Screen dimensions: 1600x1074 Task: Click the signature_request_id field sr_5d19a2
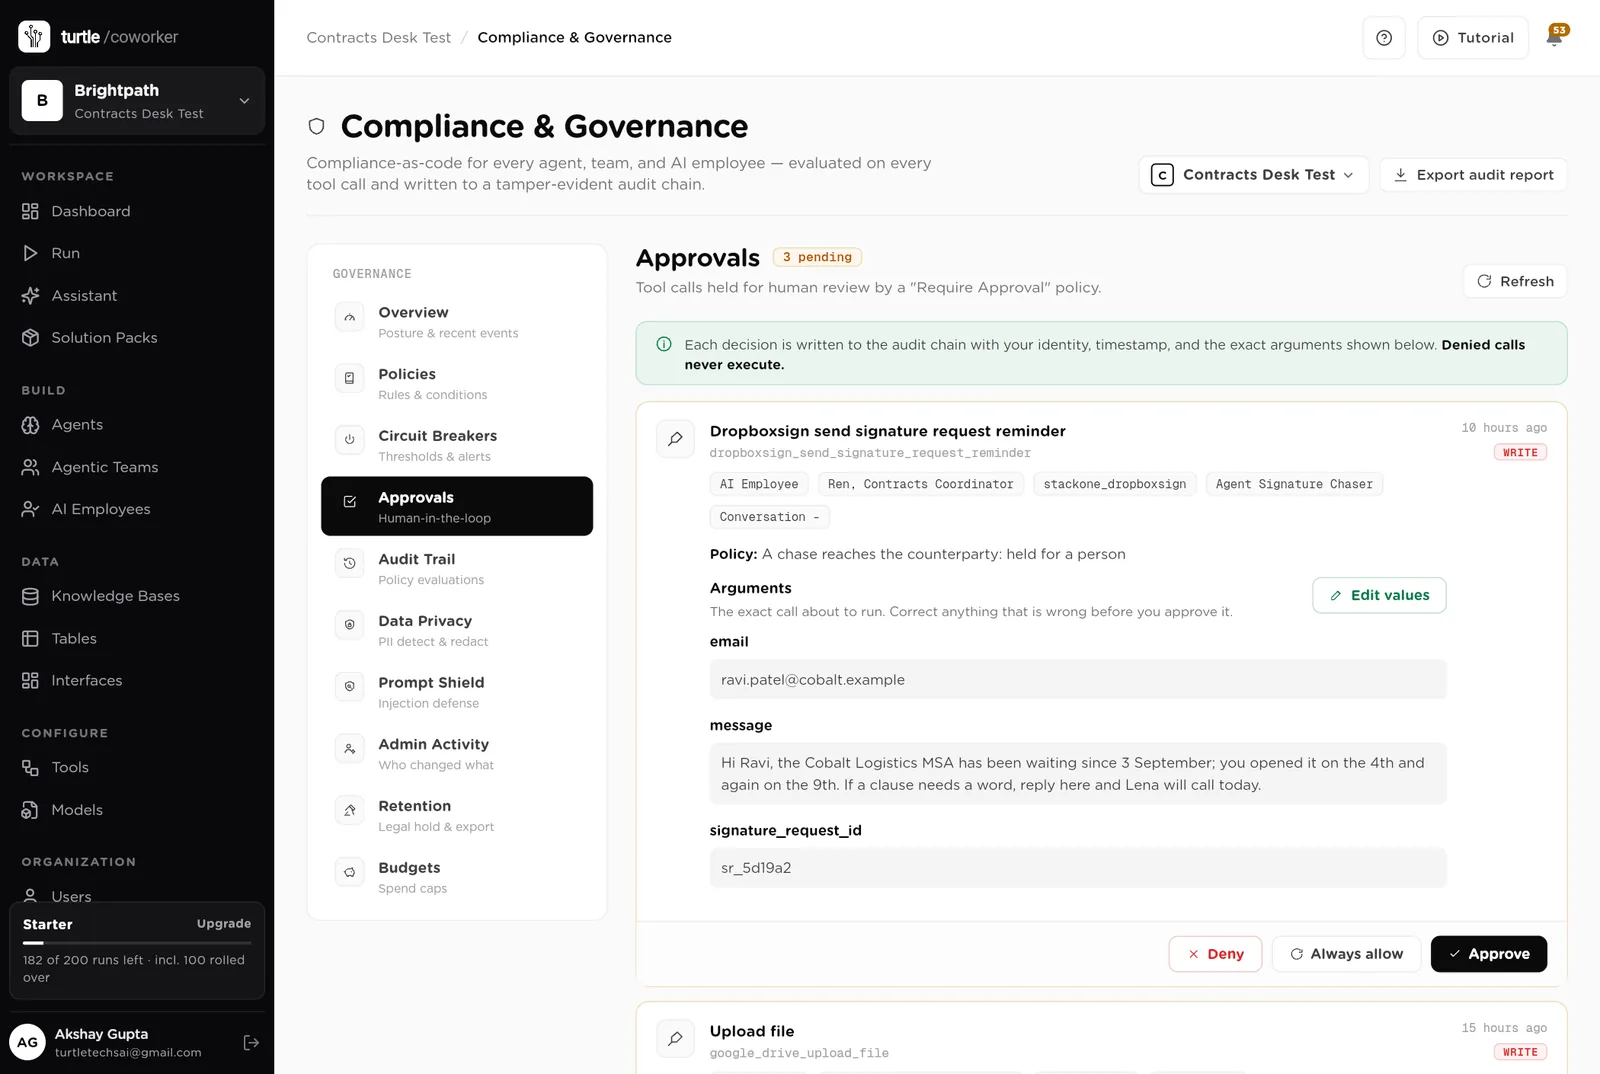point(1078,868)
